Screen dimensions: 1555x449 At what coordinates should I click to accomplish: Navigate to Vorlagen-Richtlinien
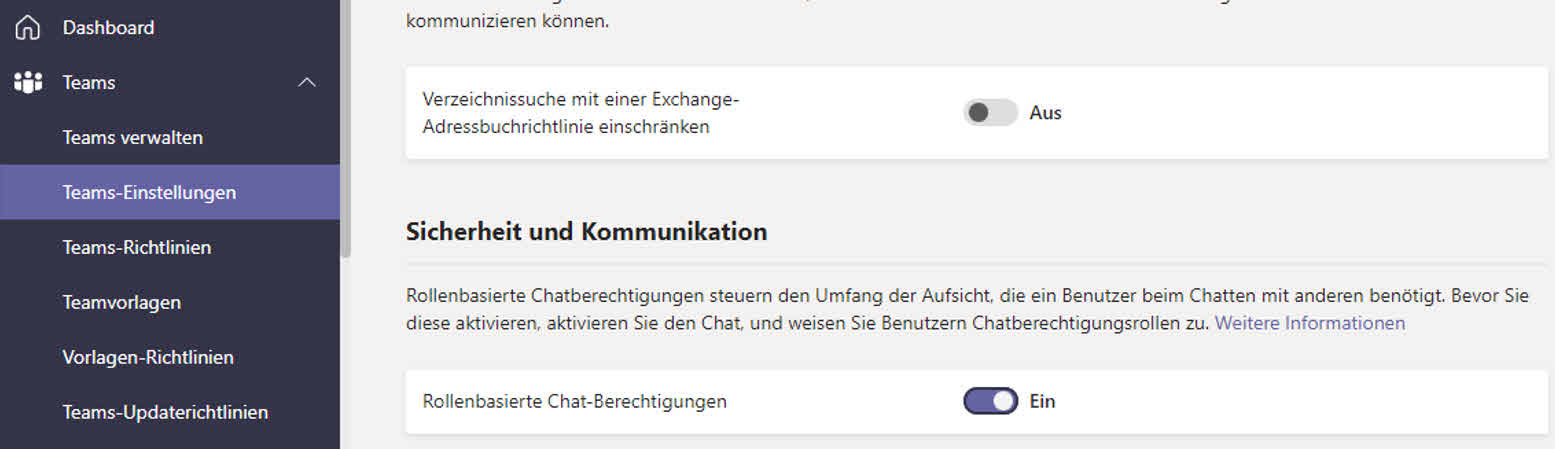click(x=148, y=357)
